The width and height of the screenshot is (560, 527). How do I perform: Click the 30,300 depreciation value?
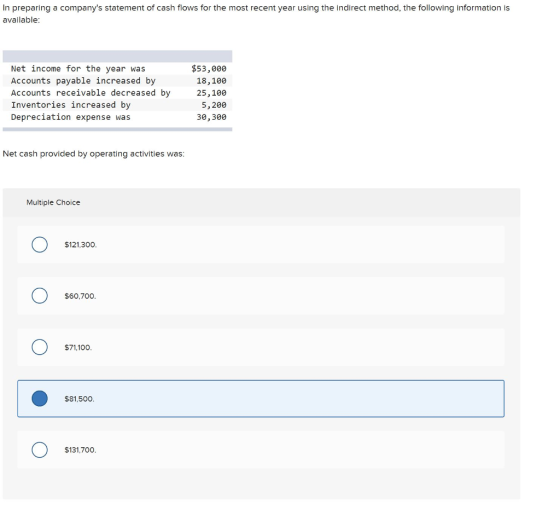[211, 117]
